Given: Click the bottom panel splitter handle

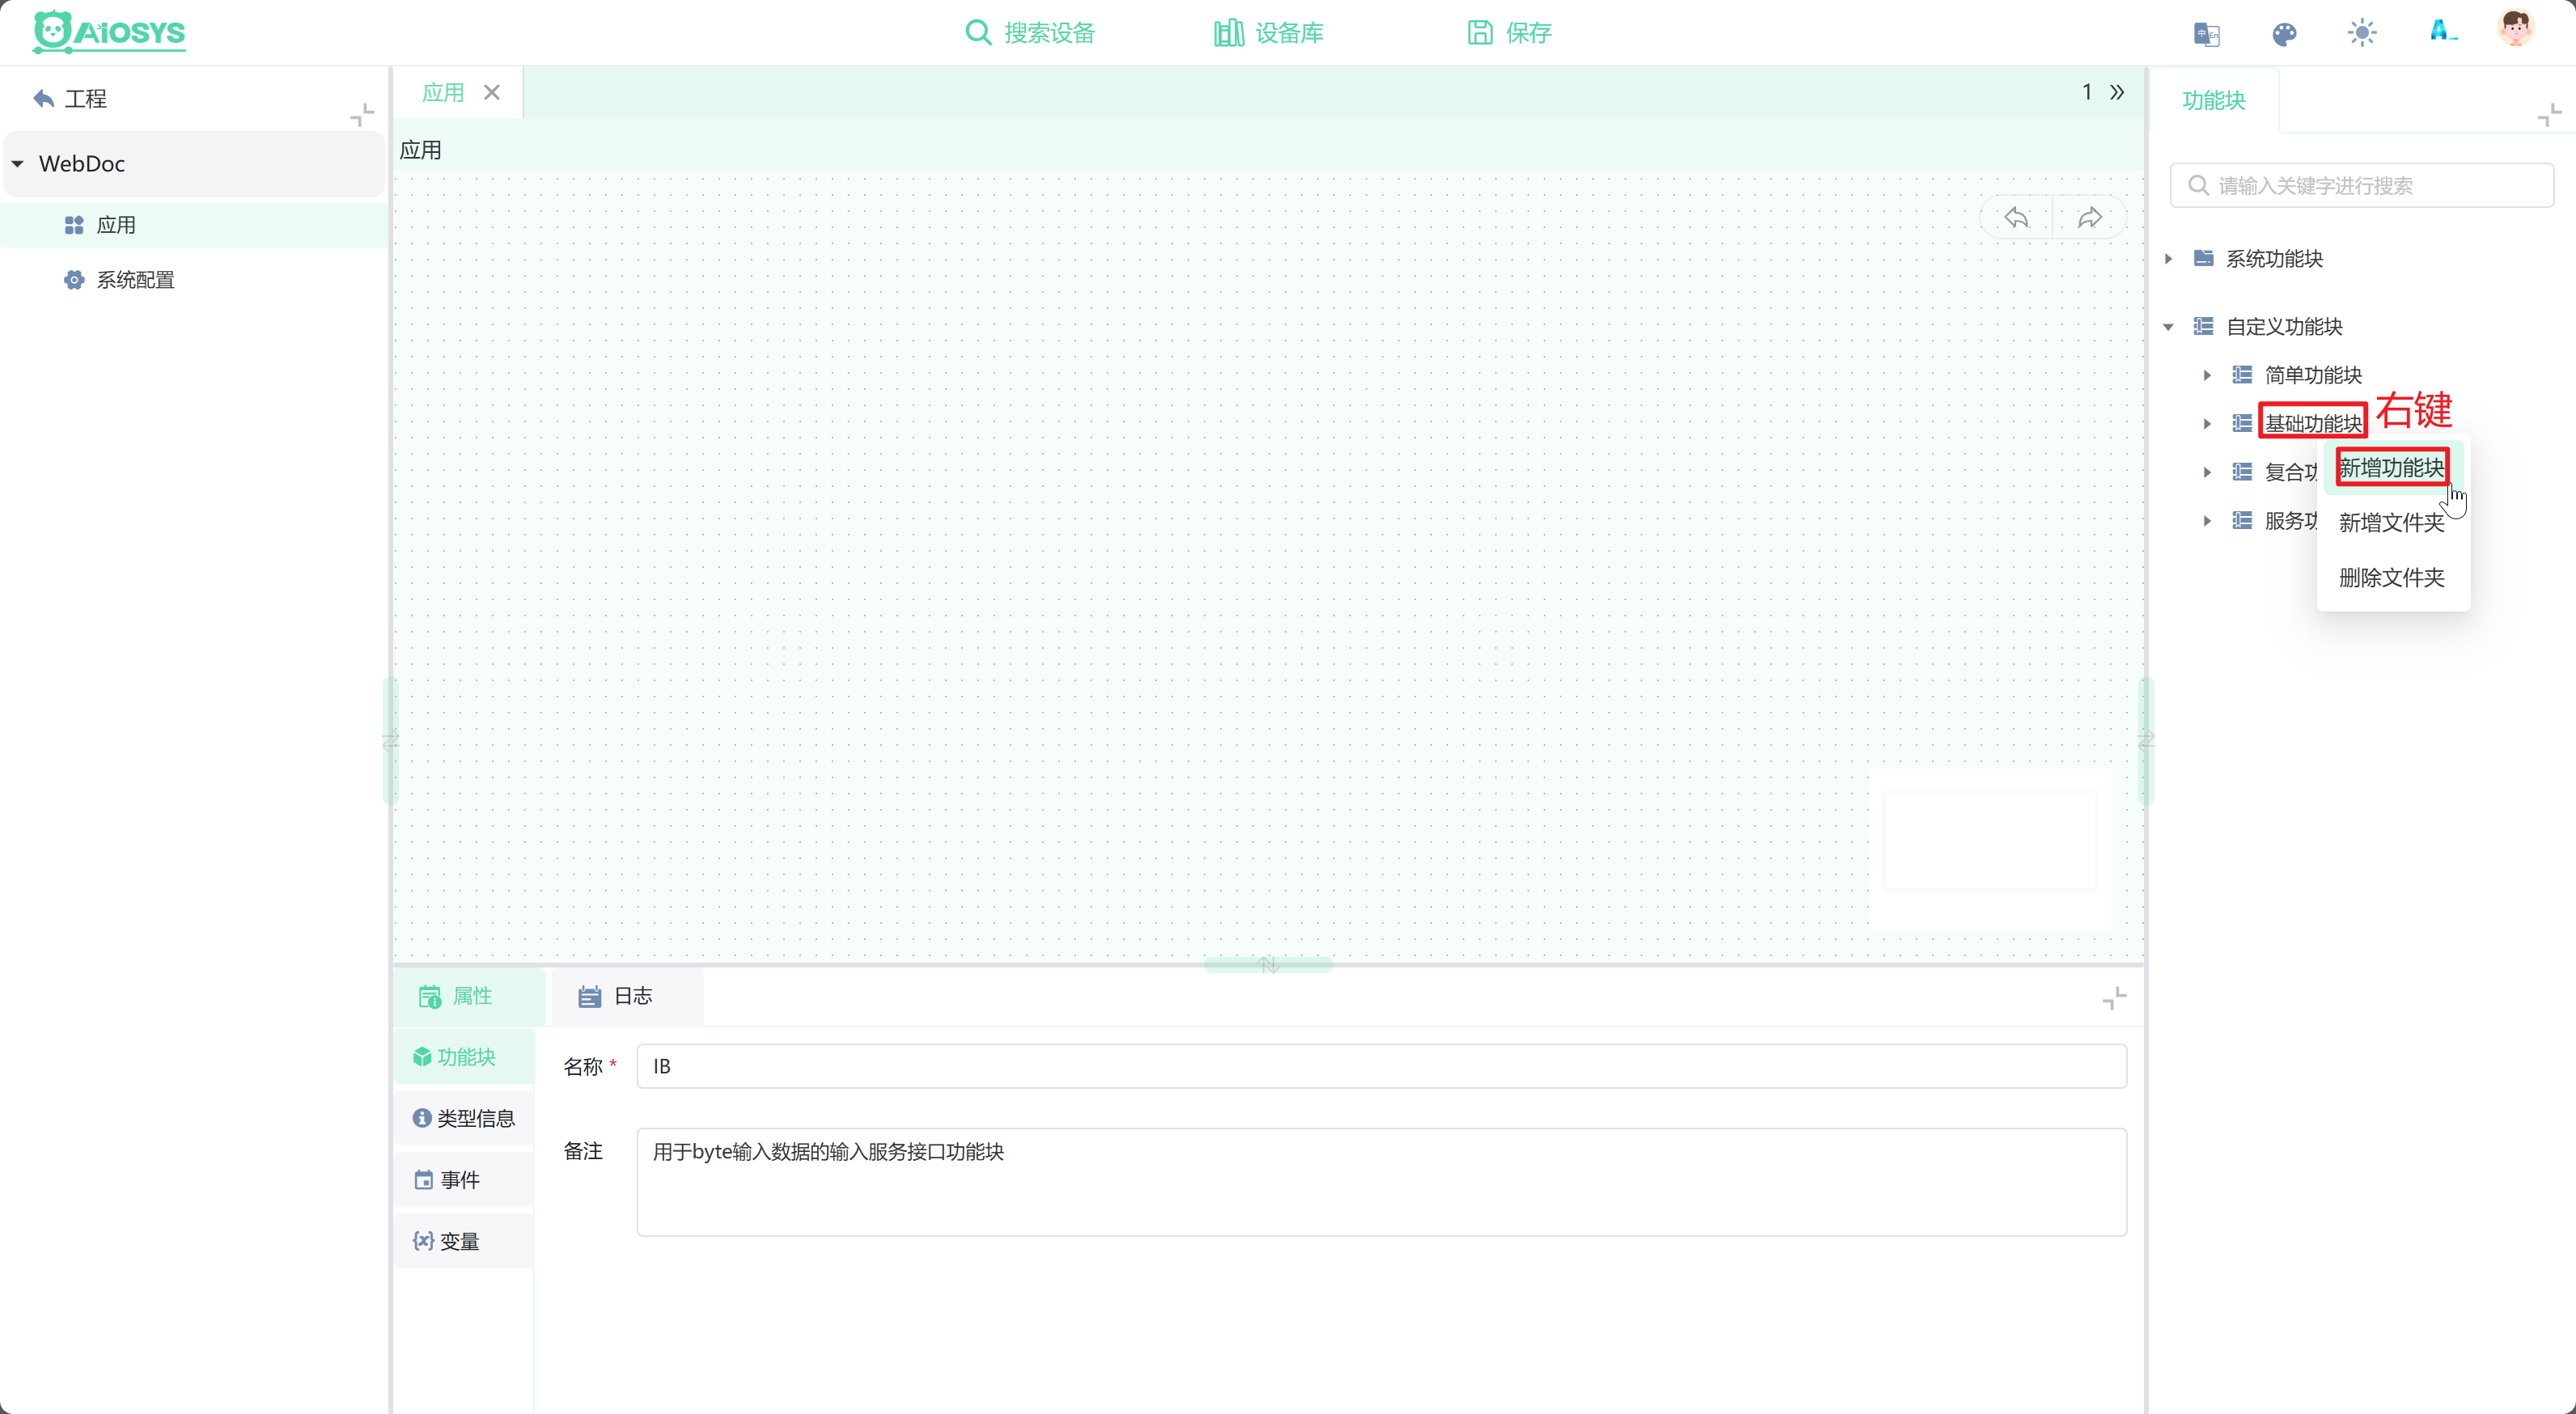Looking at the screenshot, I should pos(1268,965).
